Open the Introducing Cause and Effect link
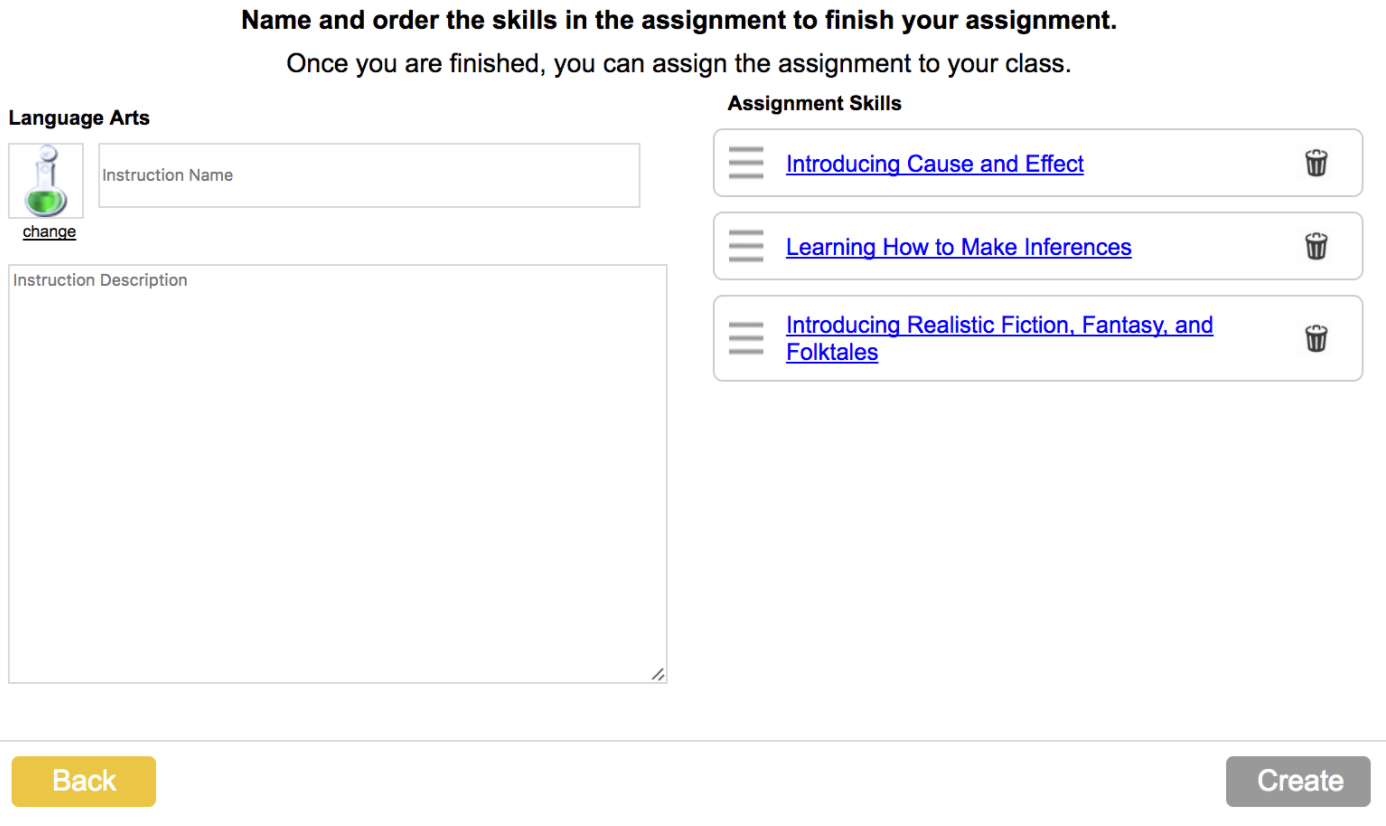 pyautogui.click(x=934, y=164)
